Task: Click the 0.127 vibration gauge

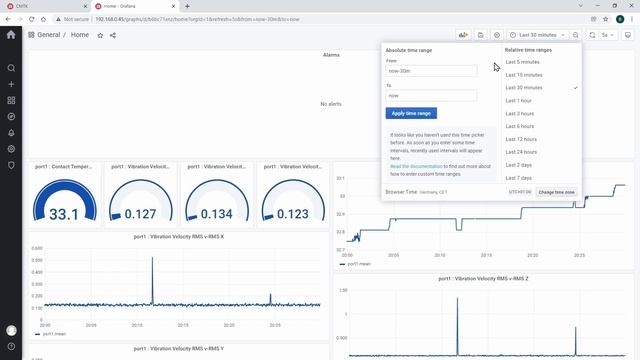Action: pos(140,200)
